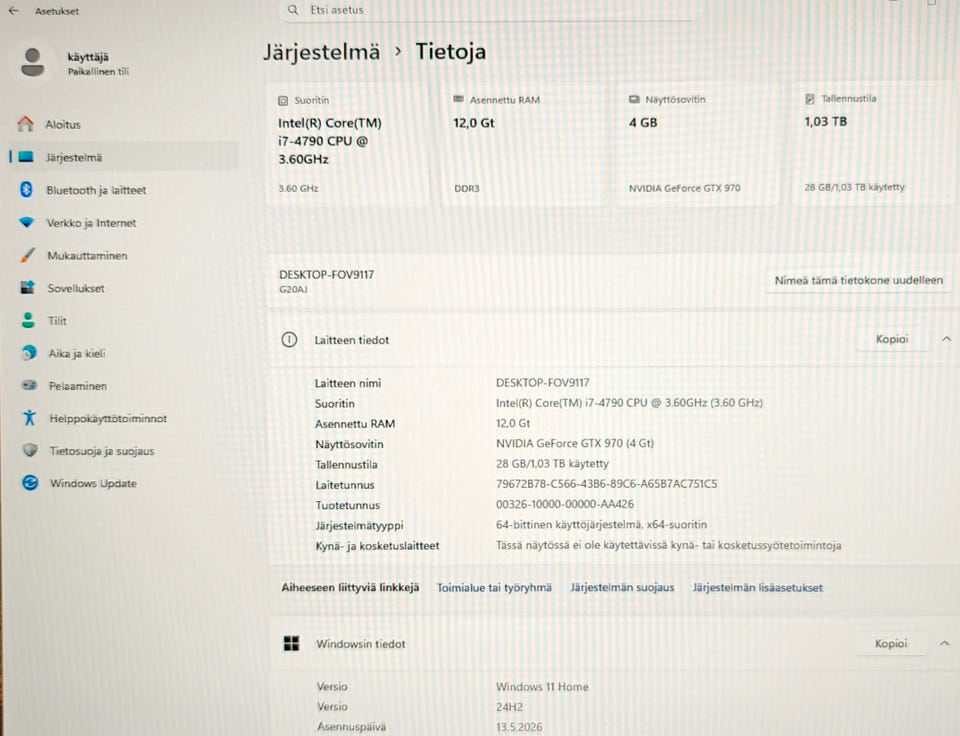Click the Laitteen tiedot info icon
This screenshot has width=960, height=736.
pos(289,339)
